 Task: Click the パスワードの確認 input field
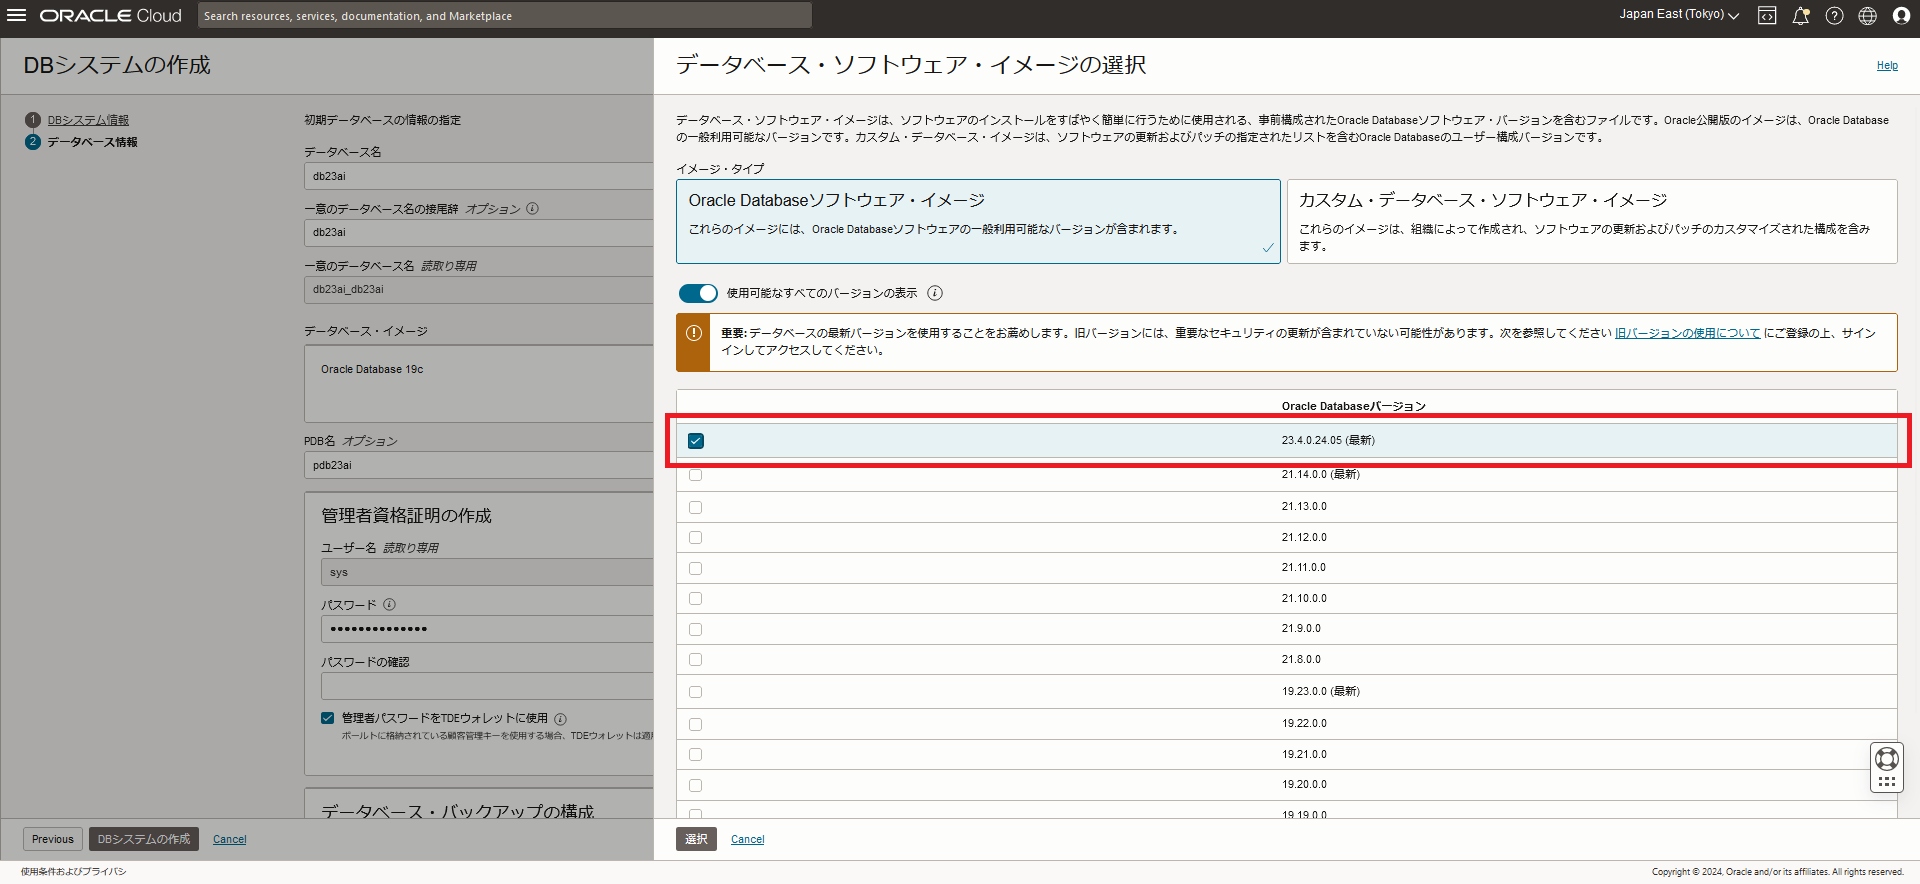[x=487, y=686]
